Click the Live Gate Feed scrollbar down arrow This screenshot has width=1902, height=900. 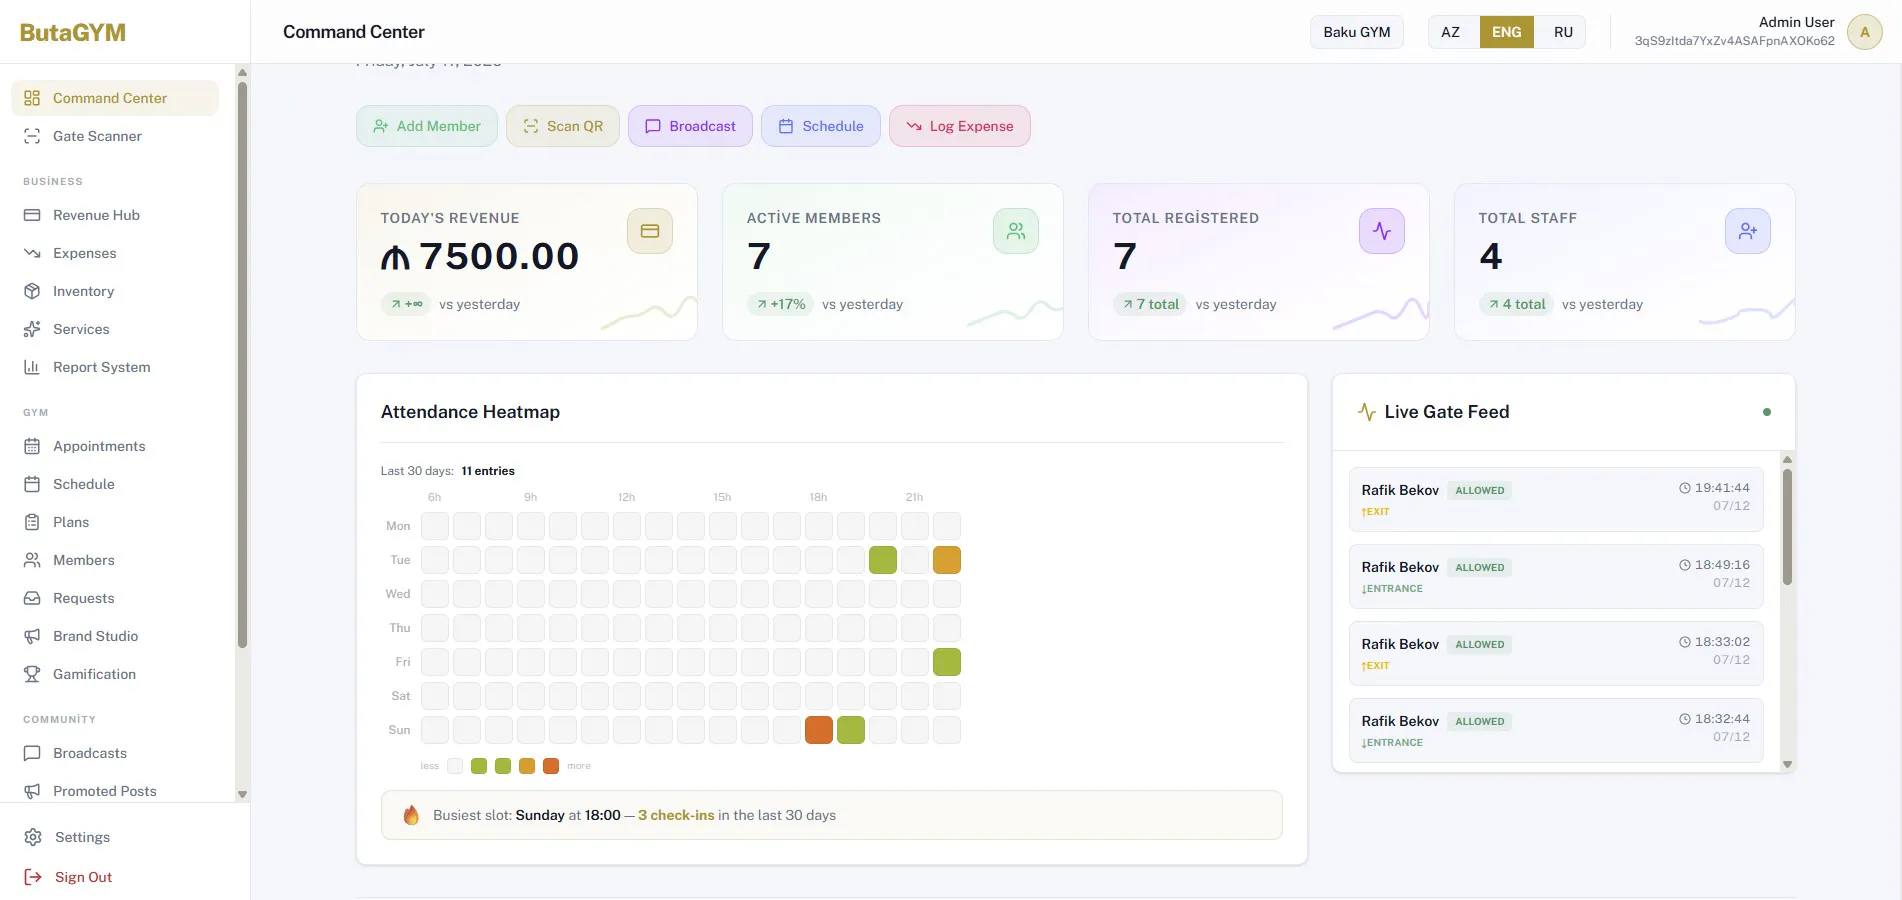[x=1788, y=764]
